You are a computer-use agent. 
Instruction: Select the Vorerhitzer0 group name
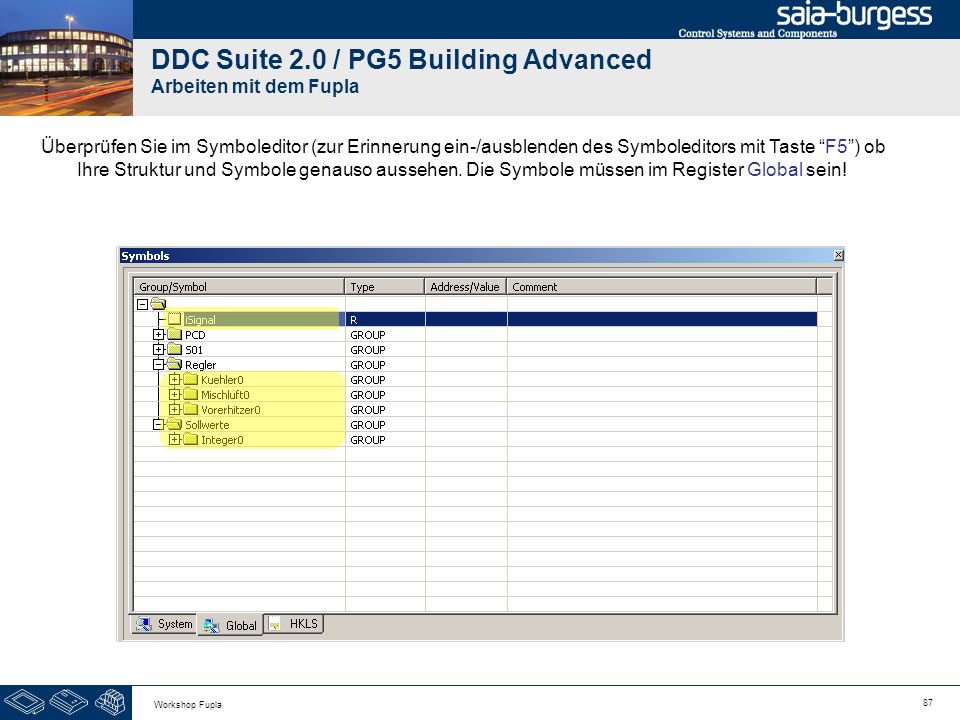point(231,410)
